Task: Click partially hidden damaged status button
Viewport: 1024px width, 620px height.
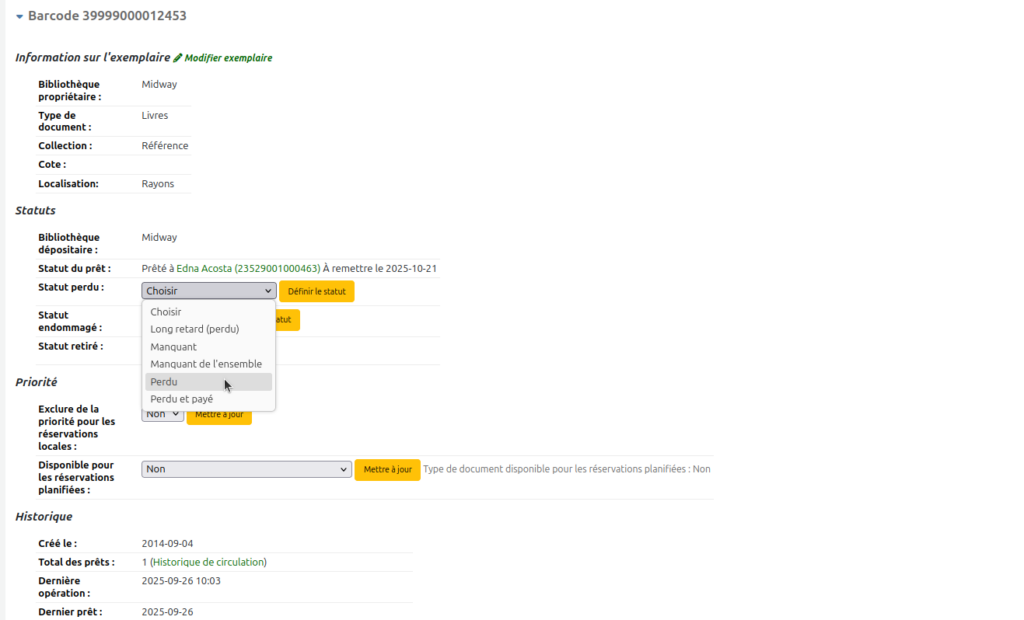Action: (287, 320)
